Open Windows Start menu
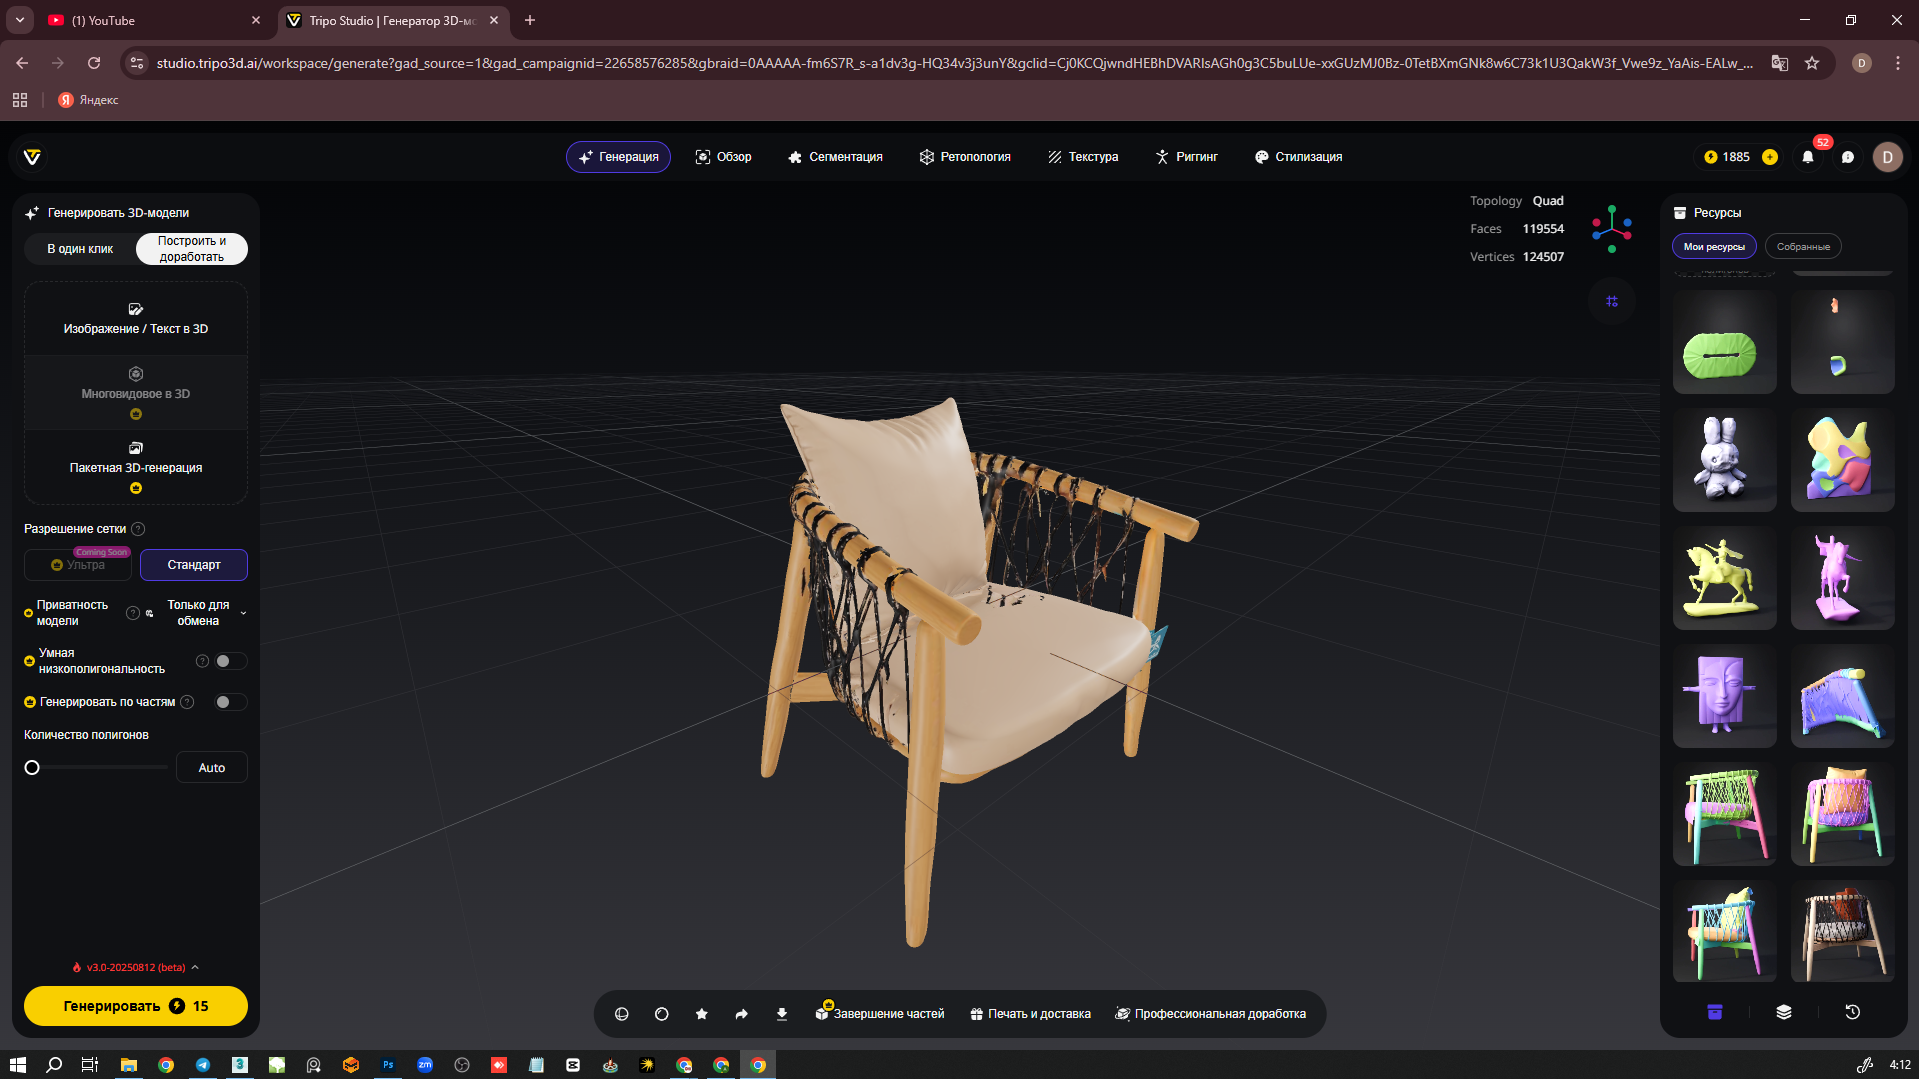 point(18,1065)
